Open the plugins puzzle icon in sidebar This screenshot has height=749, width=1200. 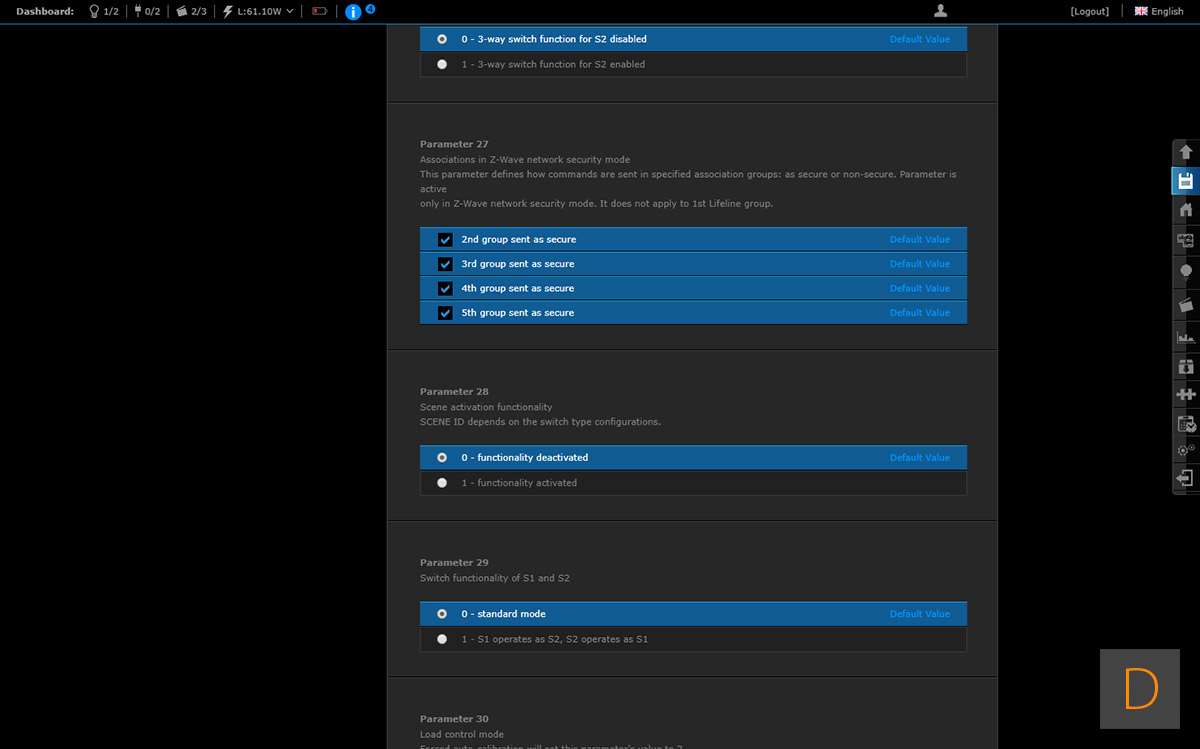(1186, 394)
